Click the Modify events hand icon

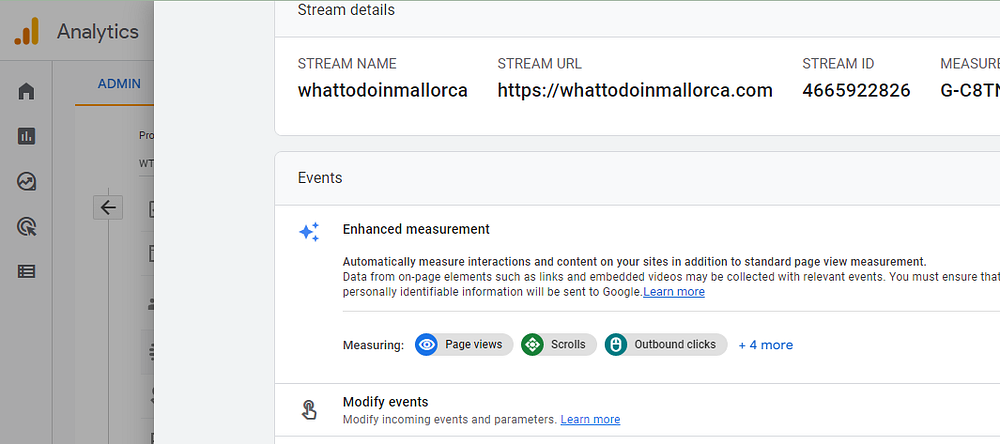coord(309,410)
